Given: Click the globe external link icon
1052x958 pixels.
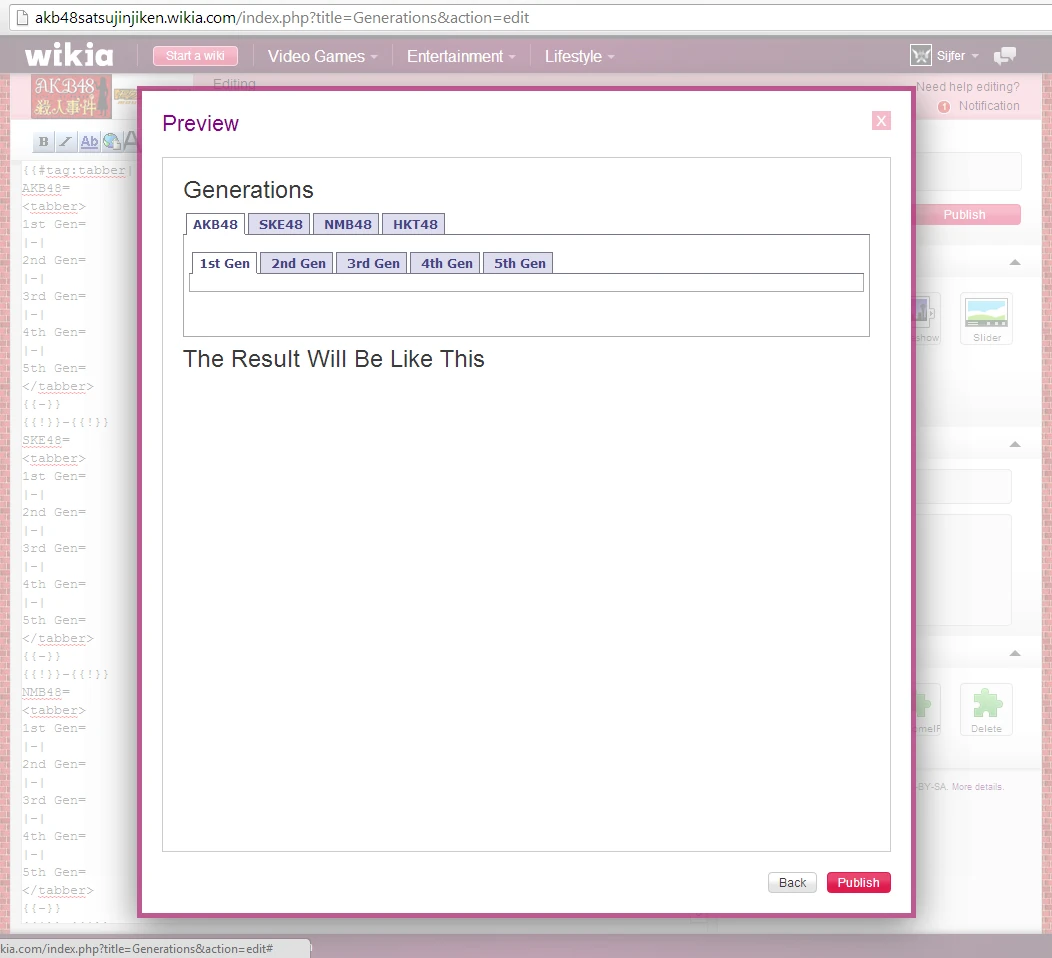Looking at the screenshot, I should [x=111, y=142].
